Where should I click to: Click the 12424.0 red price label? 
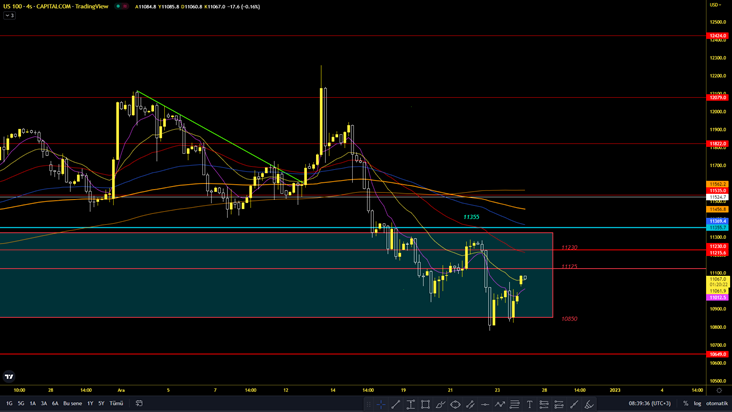click(718, 35)
